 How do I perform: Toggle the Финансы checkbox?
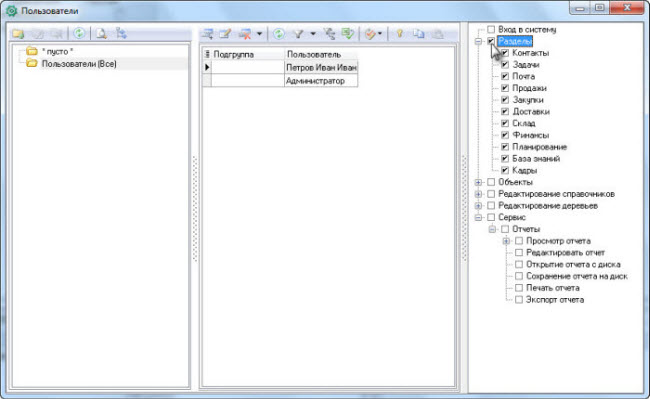(505, 135)
